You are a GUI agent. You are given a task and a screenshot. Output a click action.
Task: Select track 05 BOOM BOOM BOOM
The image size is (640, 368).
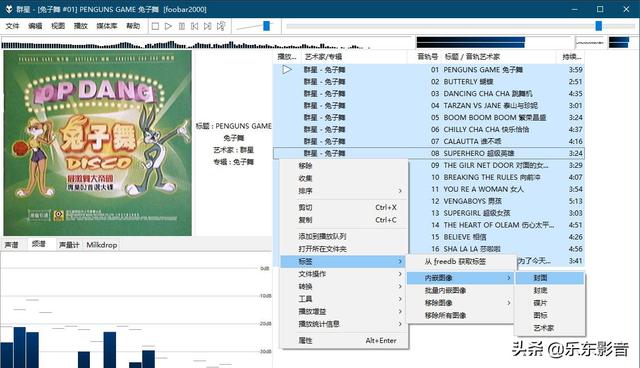[x=429, y=117]
